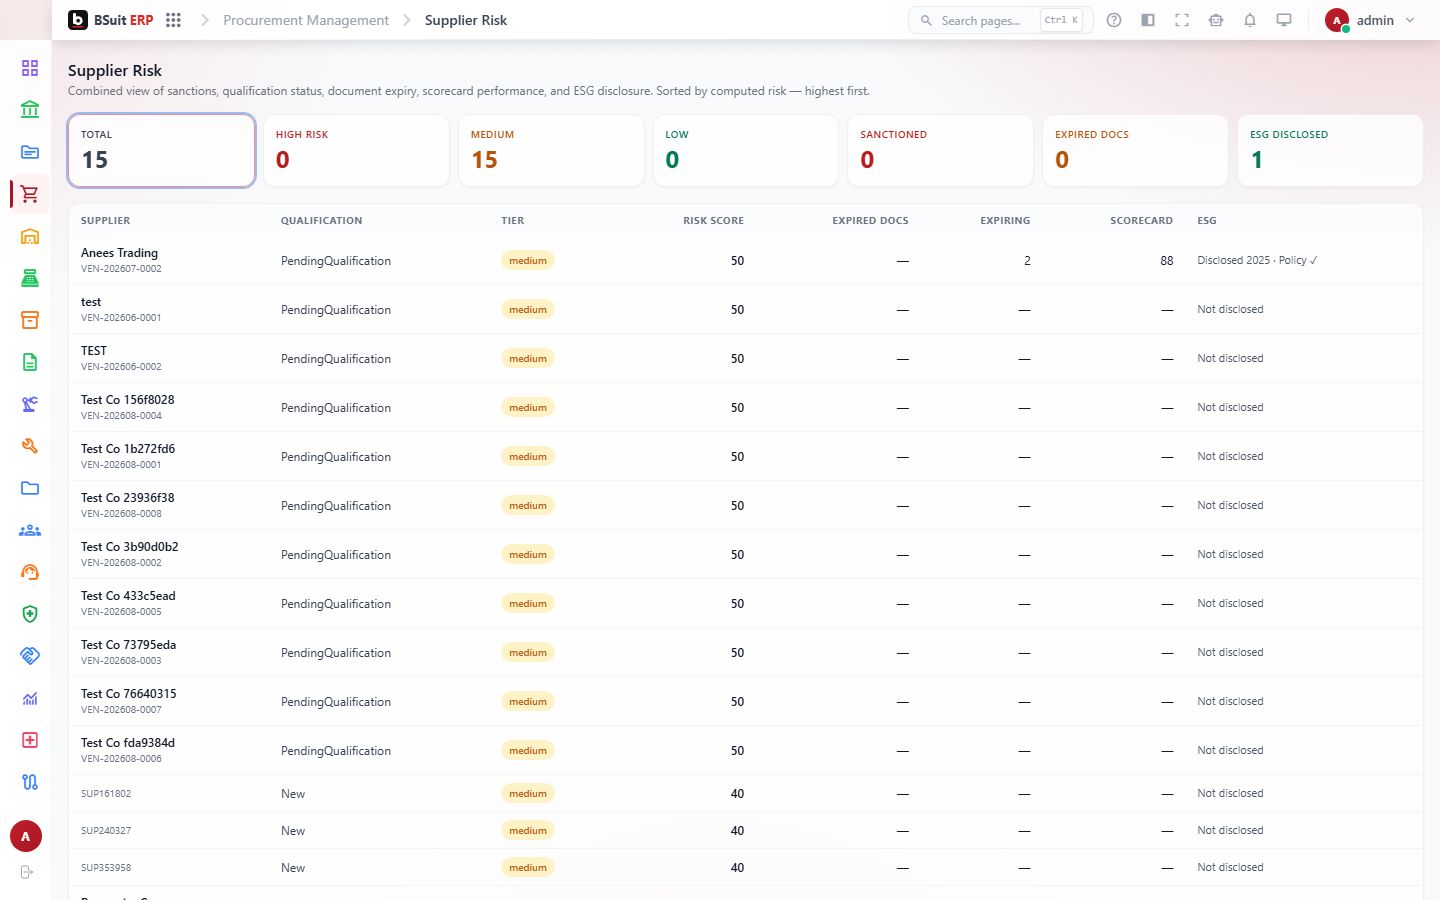Open the dashboard grid icon in sidebar
Screen dimensions: 1440x900
(30, 68)
